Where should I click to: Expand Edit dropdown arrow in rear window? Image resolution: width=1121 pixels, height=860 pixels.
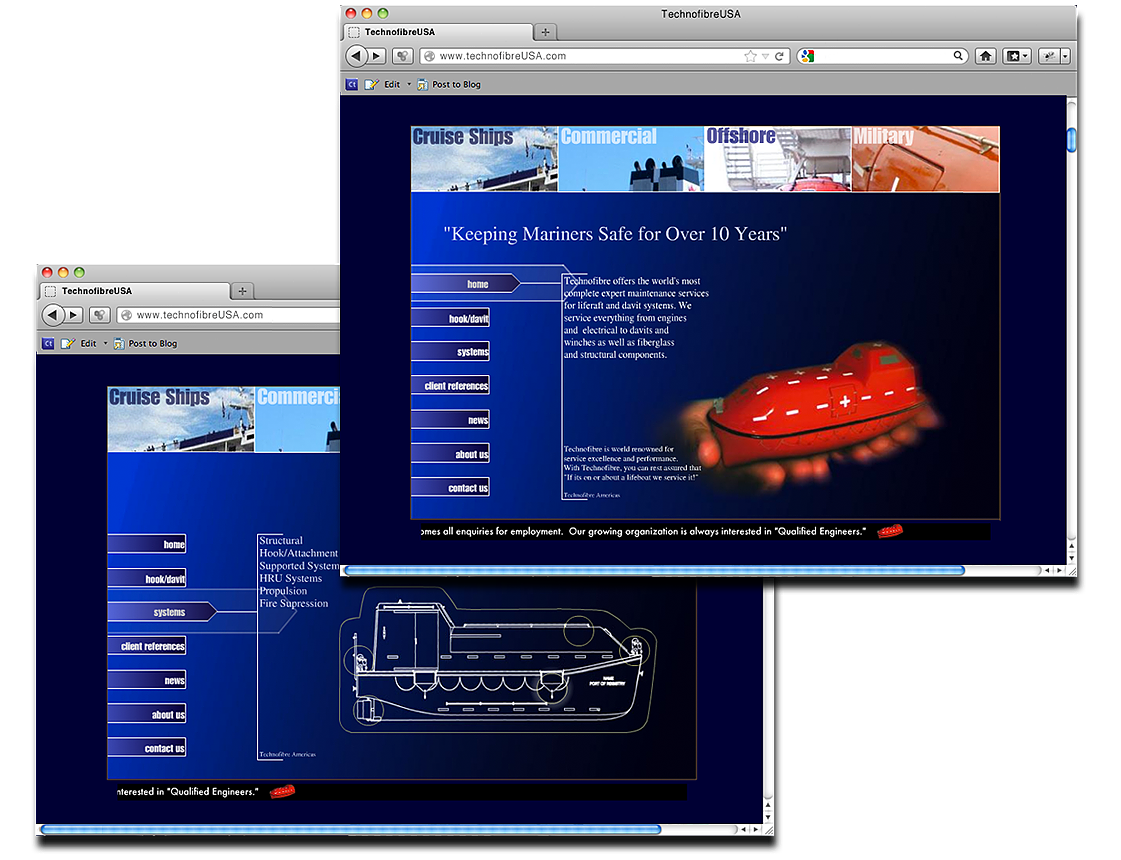point(105,343)
